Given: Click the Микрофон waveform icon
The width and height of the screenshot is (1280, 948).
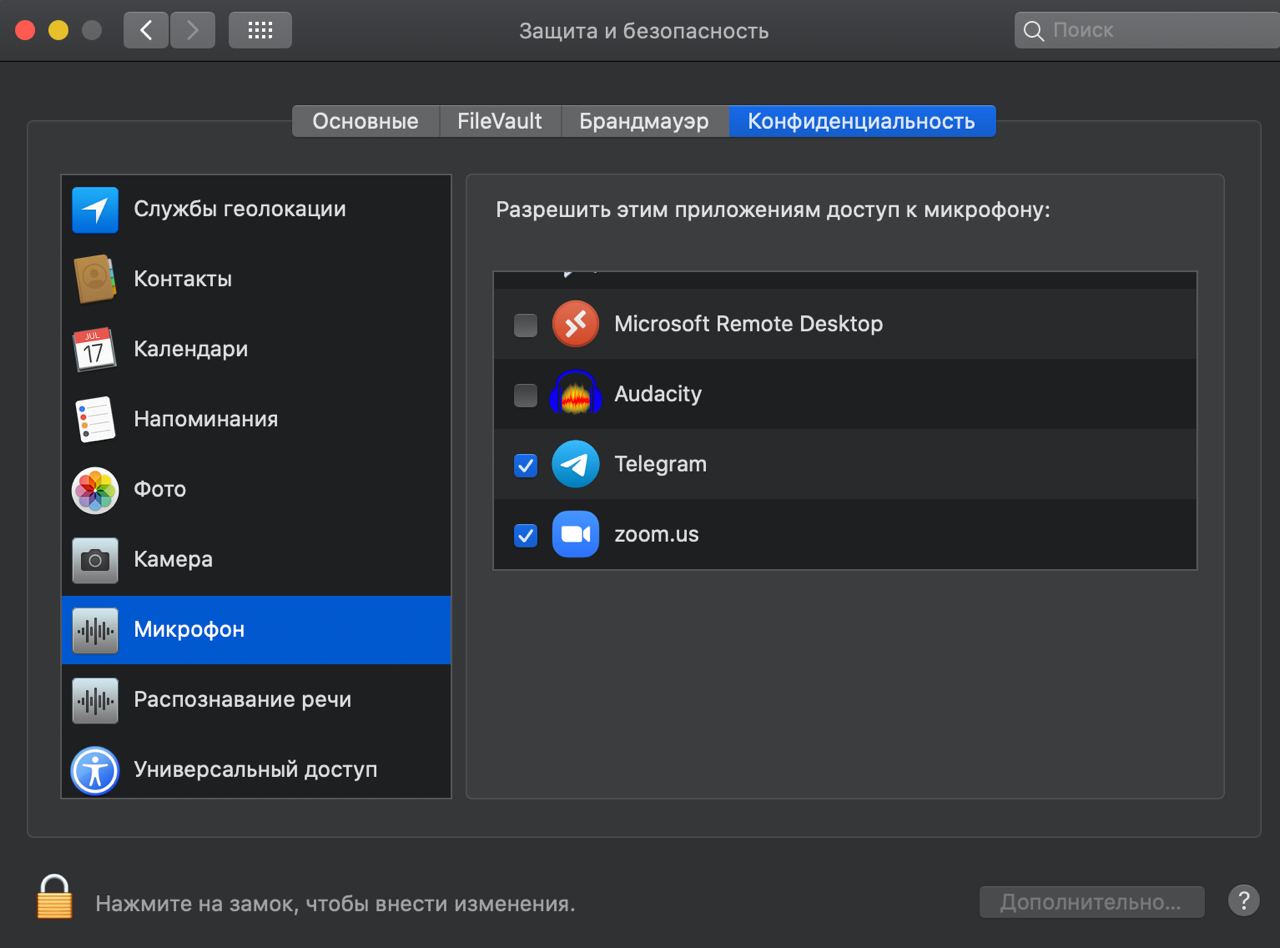Looking at the screenshot, I should [x=95, y=630].
